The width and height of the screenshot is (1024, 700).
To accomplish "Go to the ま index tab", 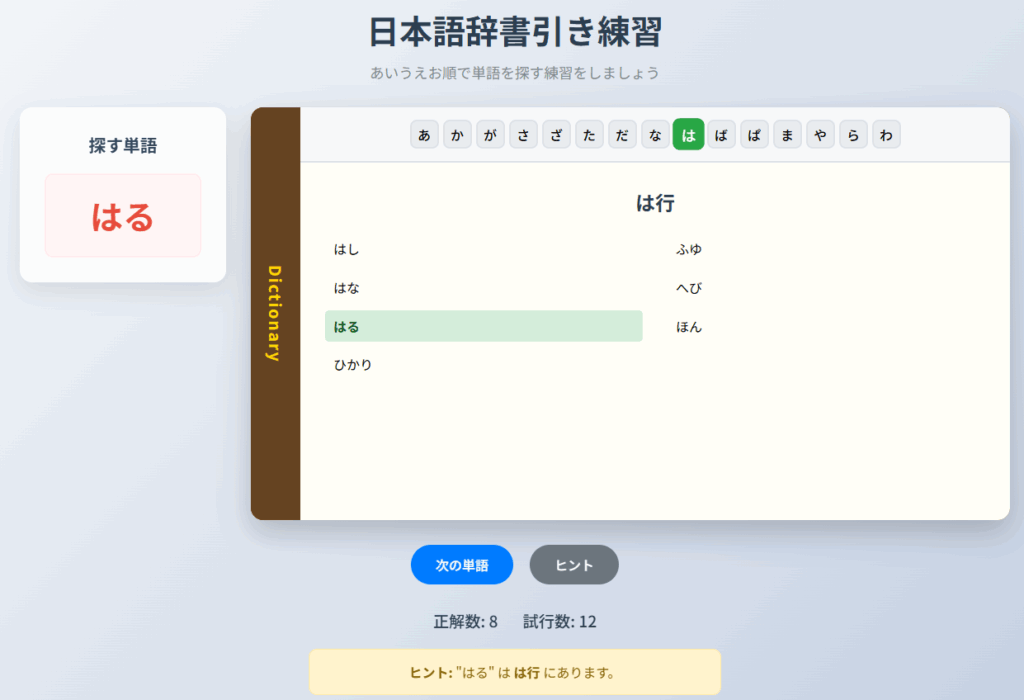I will 788,135.
